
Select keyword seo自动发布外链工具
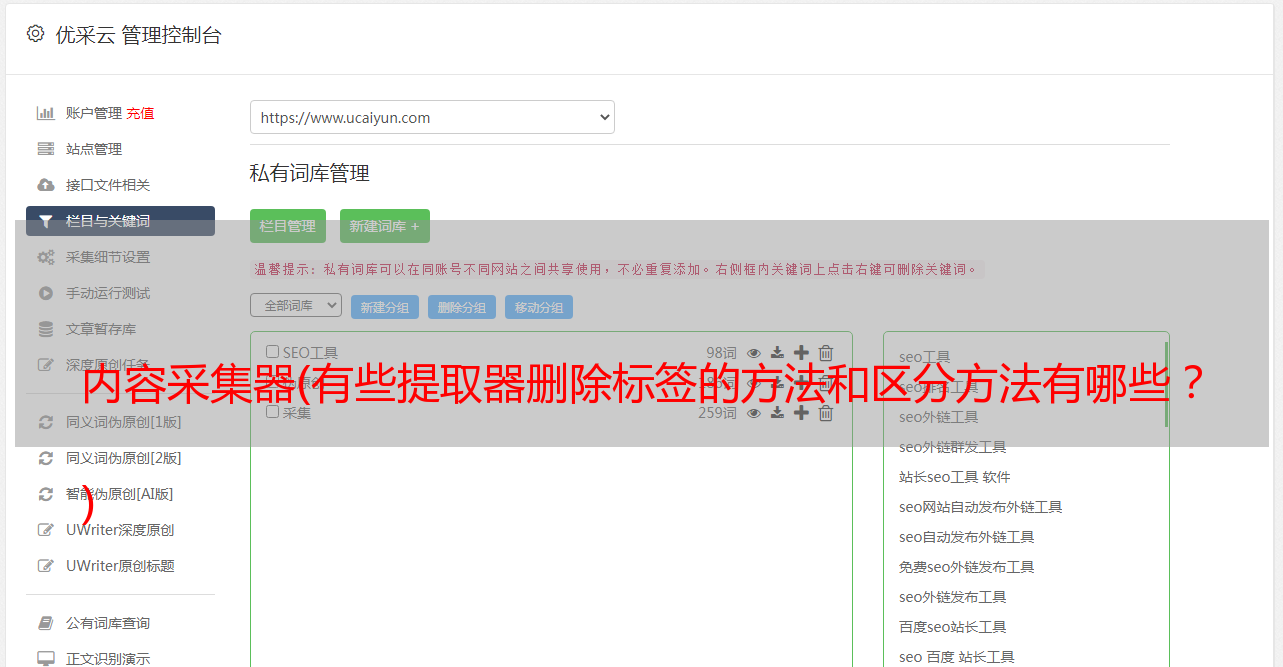pos(966,537)
